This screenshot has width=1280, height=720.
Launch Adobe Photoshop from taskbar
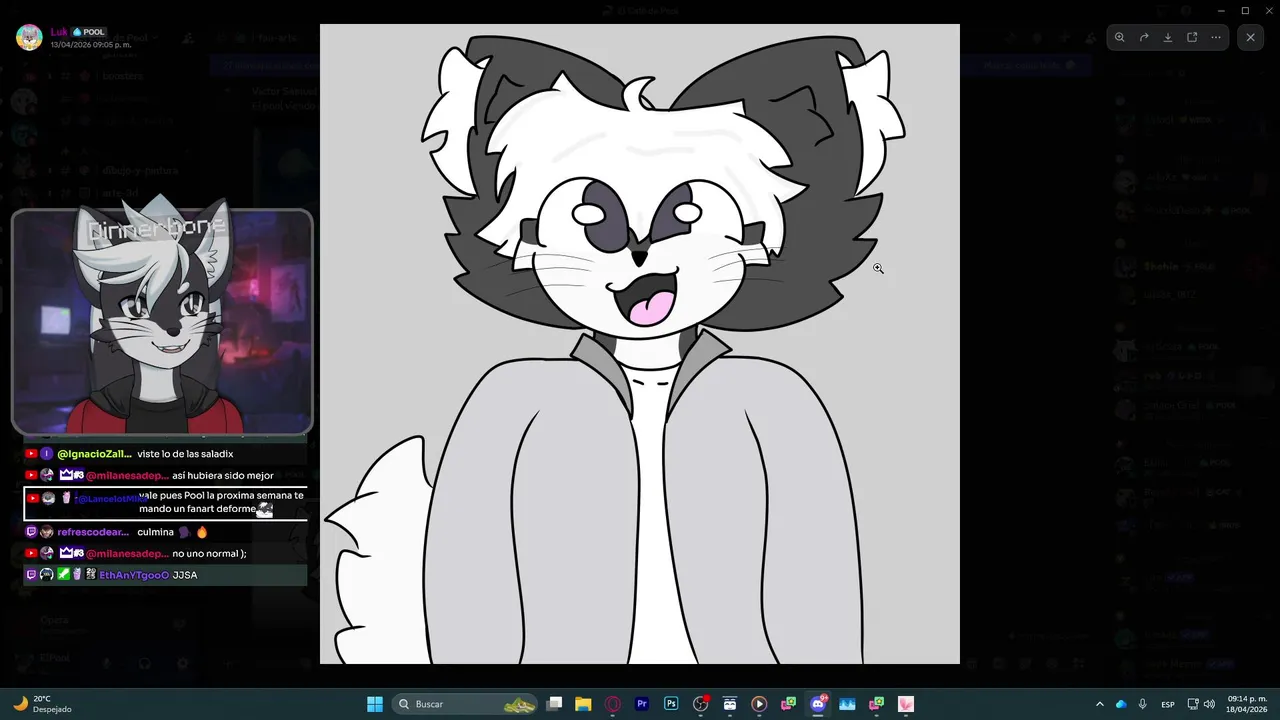coord(671,704)
